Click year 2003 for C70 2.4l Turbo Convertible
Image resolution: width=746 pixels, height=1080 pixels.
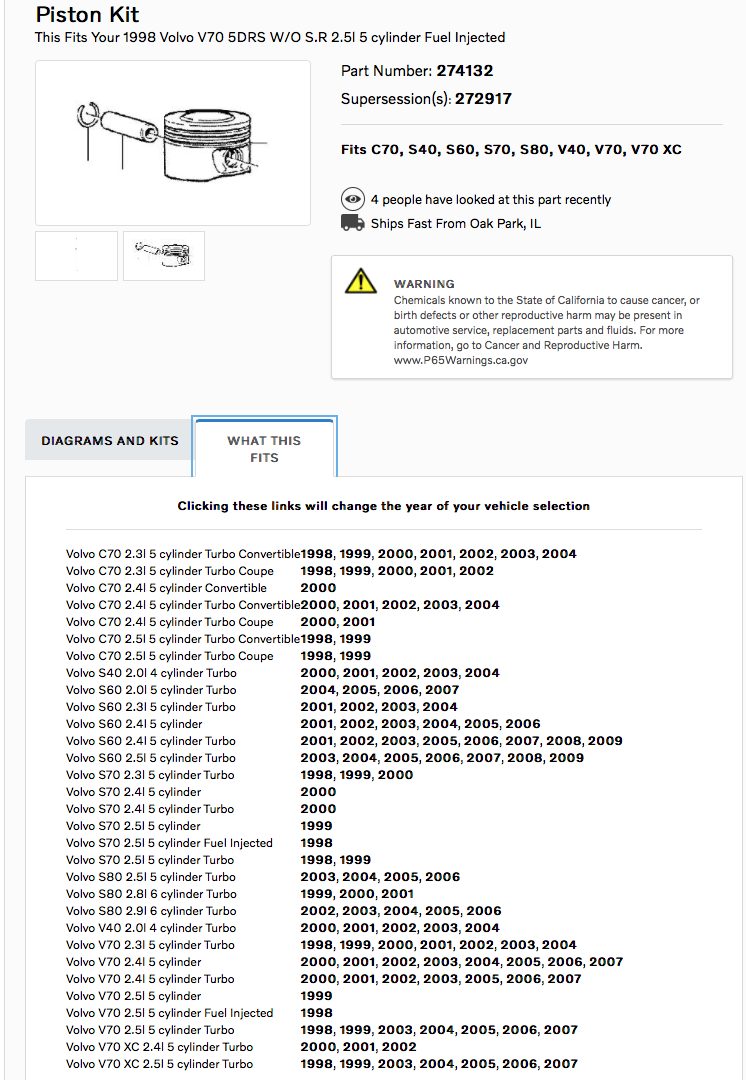pos(441,605)
